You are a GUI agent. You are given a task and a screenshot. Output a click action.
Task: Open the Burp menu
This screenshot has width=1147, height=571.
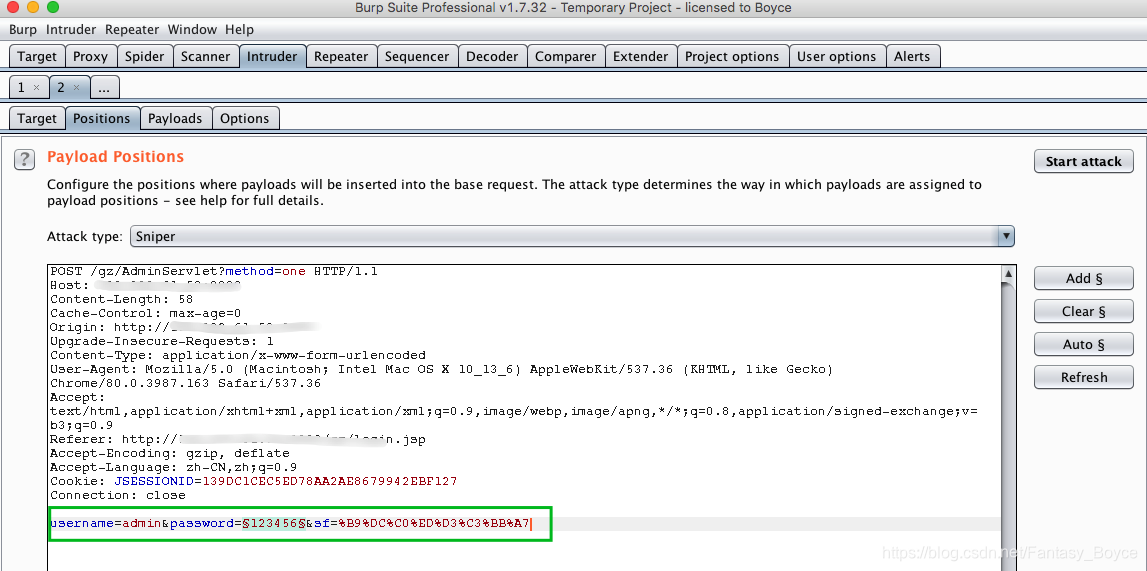click(23, 30)
